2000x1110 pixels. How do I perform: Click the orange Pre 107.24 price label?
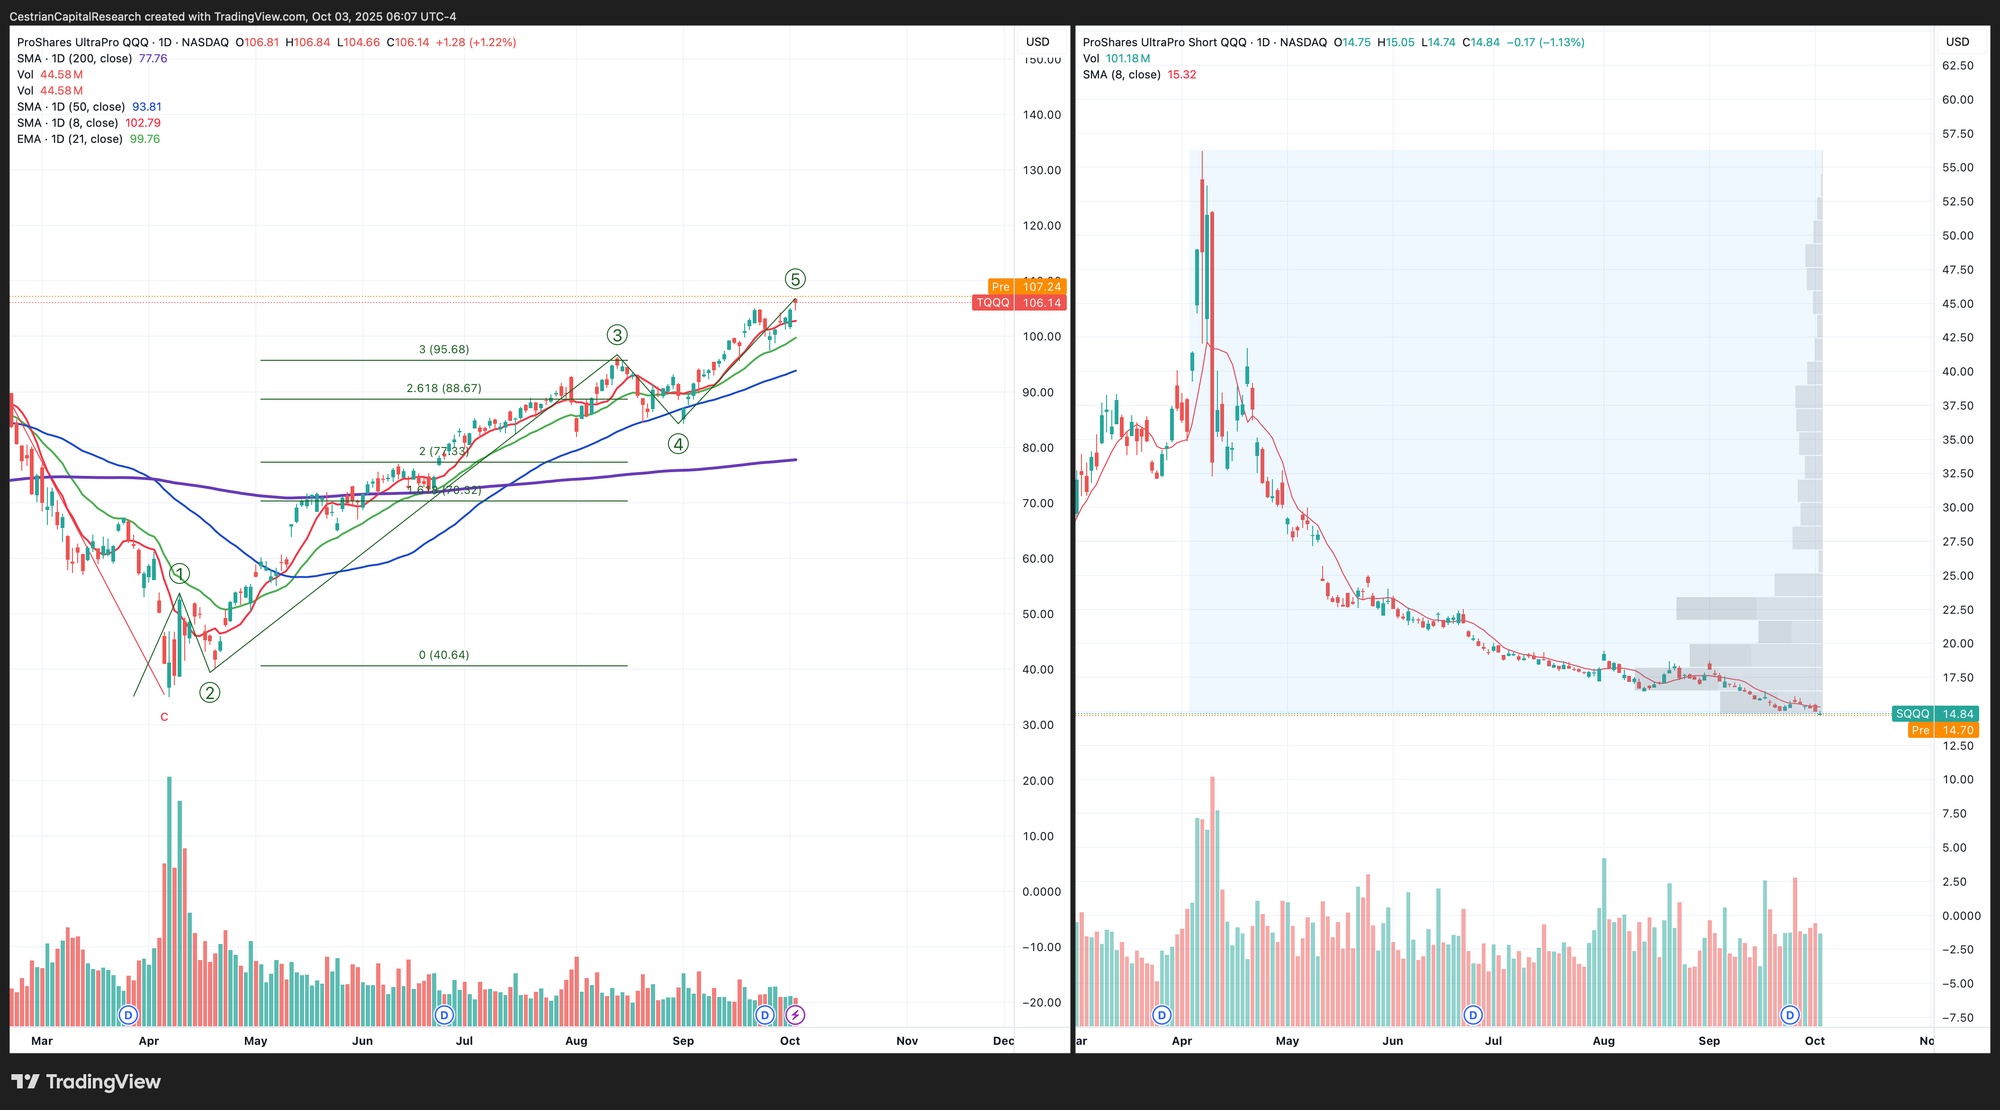[1027, 287]
